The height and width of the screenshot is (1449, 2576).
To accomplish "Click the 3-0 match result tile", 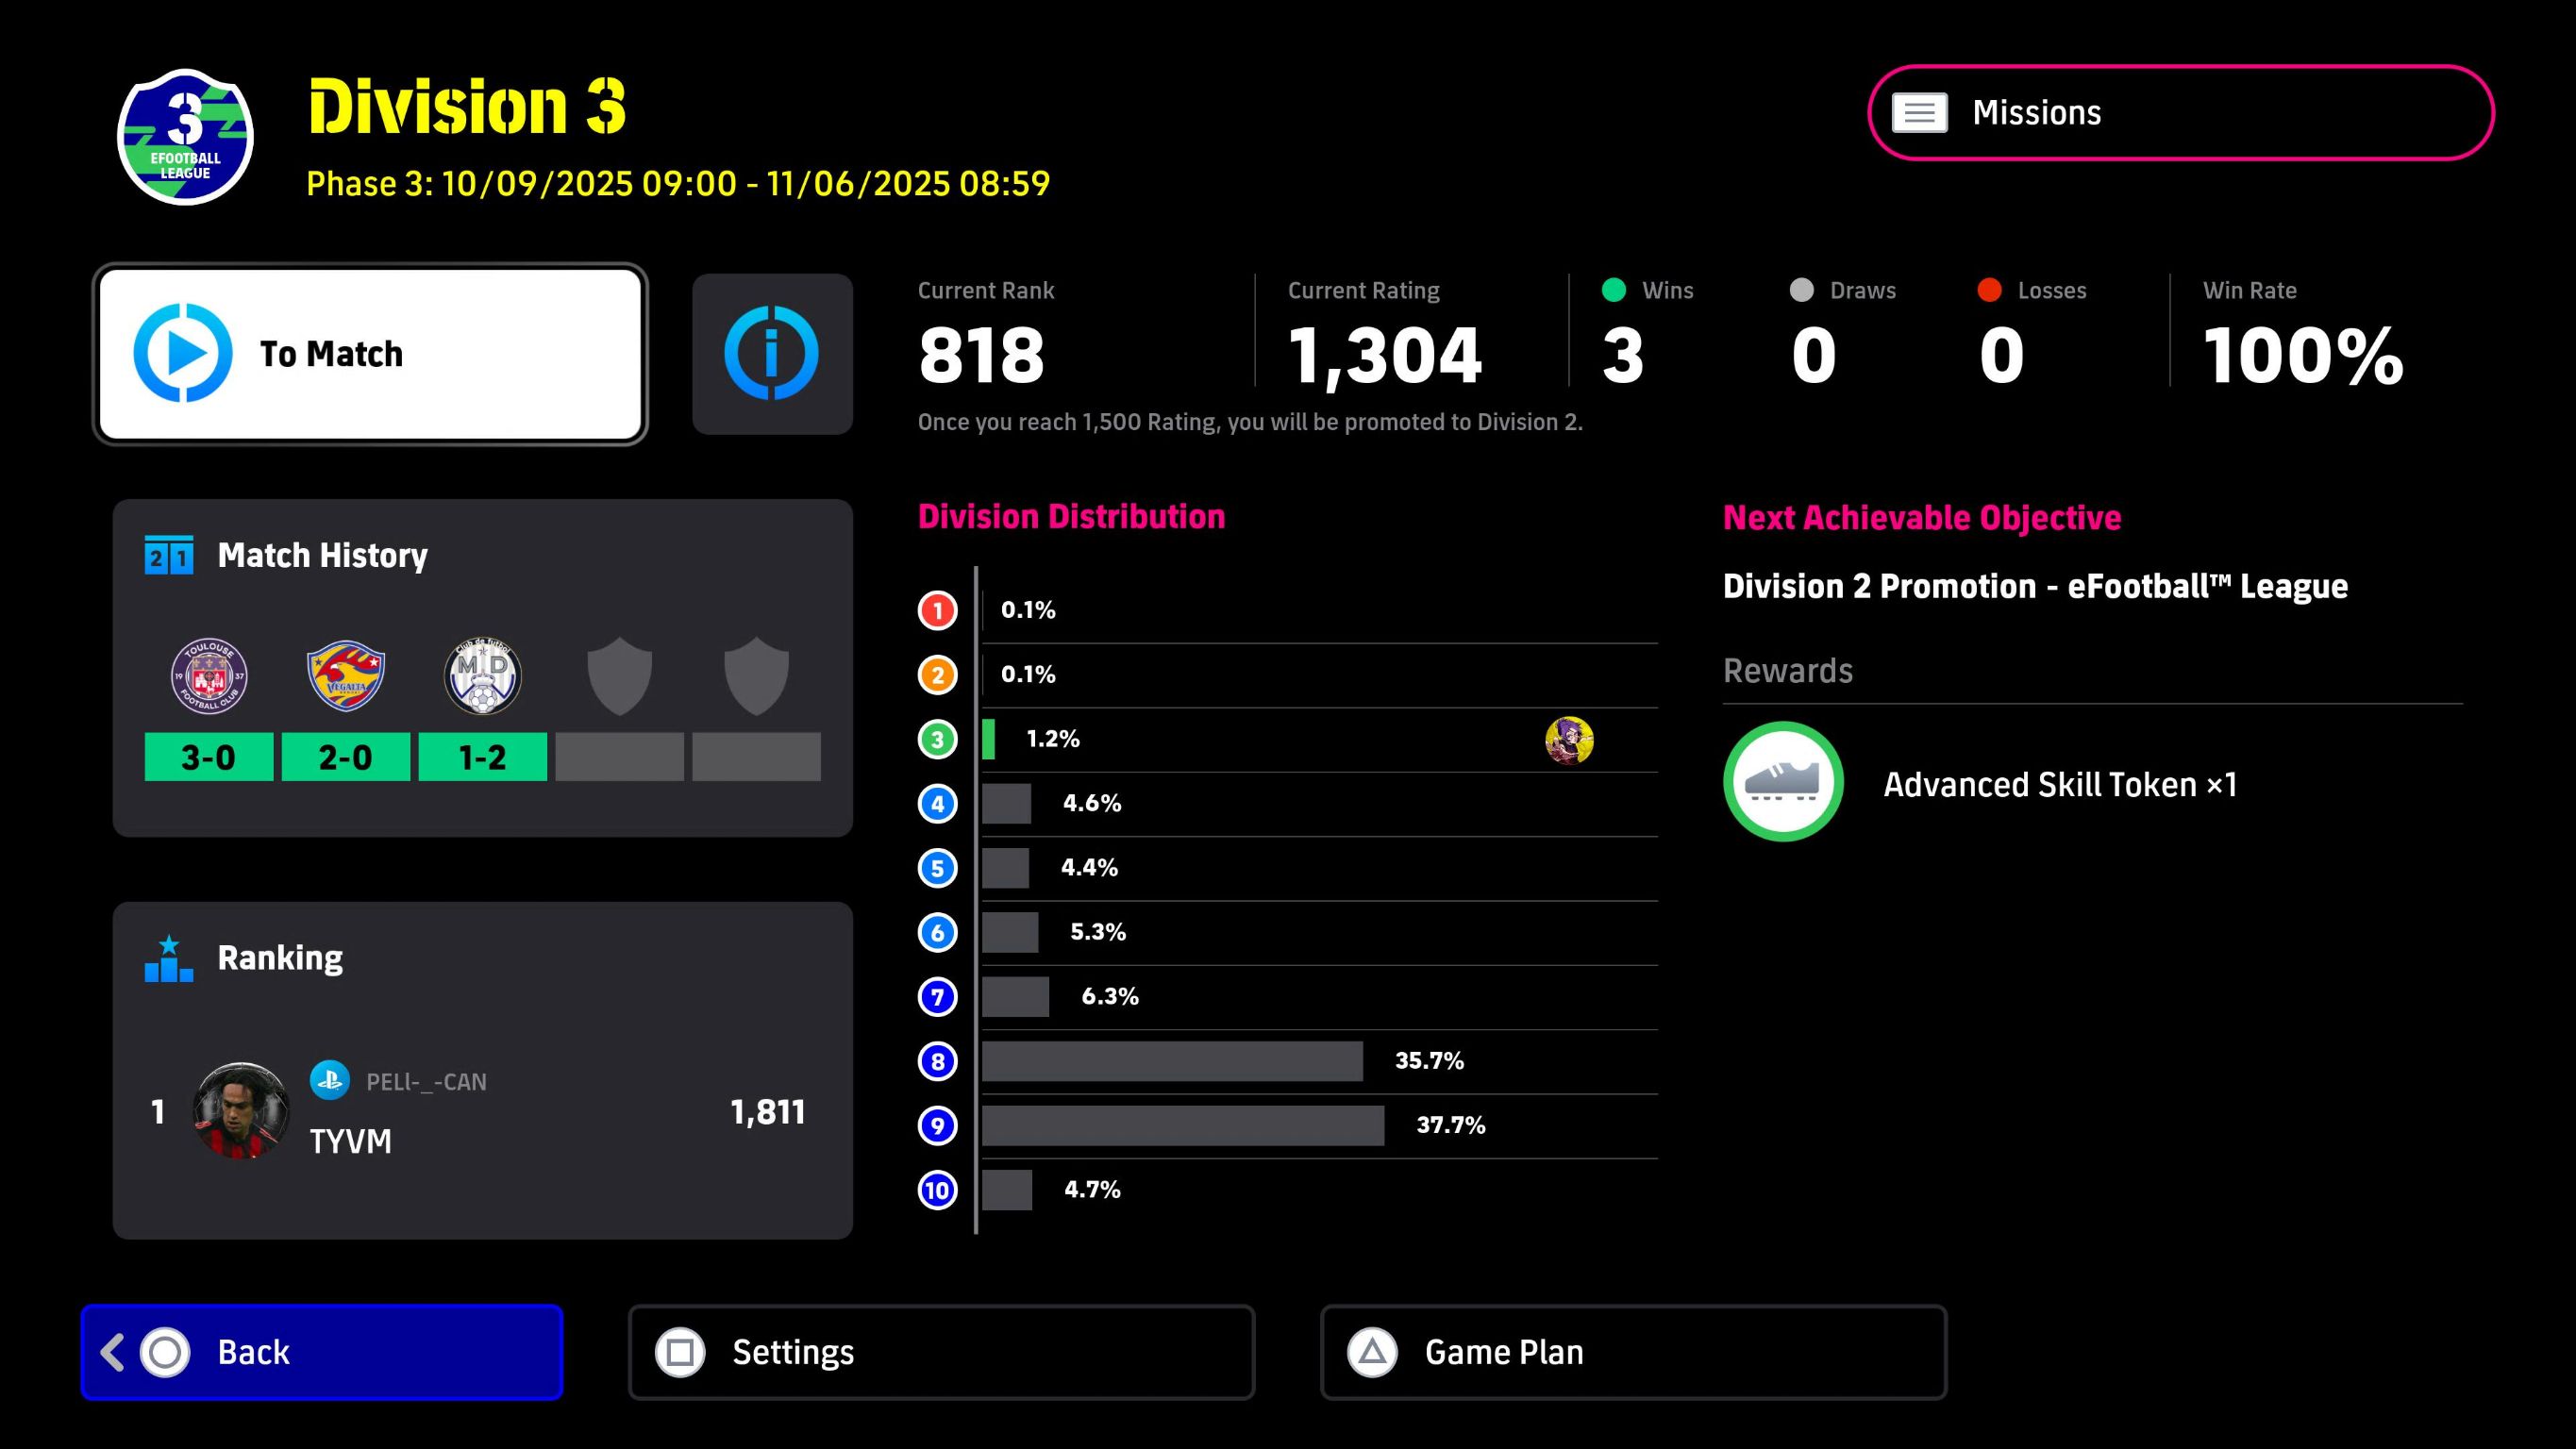I will [208, 757].
